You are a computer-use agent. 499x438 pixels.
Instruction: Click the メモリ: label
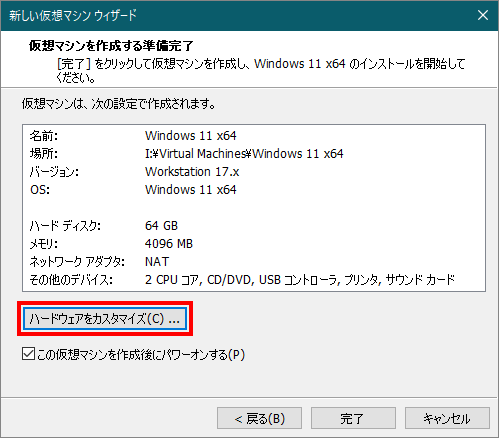coord(43,244)
